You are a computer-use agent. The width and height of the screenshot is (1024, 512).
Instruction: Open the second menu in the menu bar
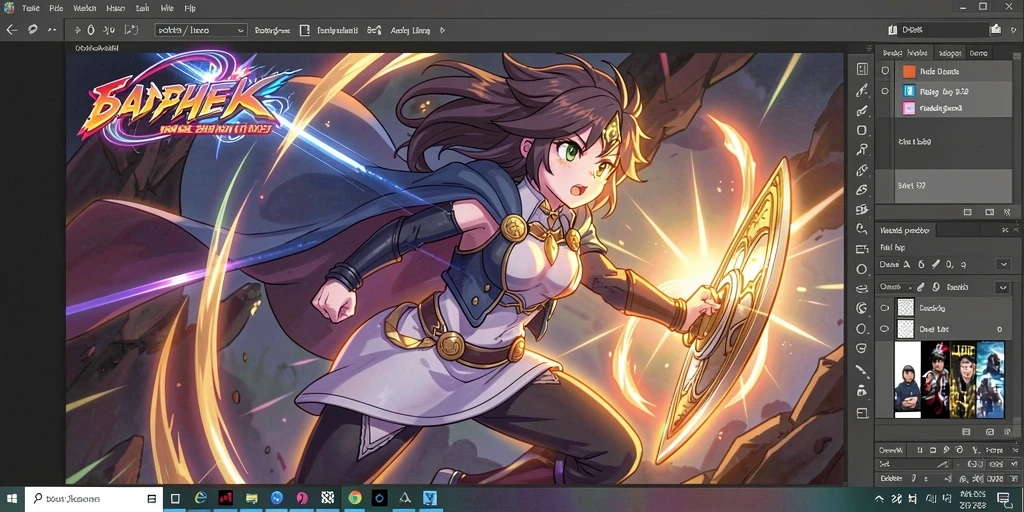pyautogui.click(x=56, y=8)
